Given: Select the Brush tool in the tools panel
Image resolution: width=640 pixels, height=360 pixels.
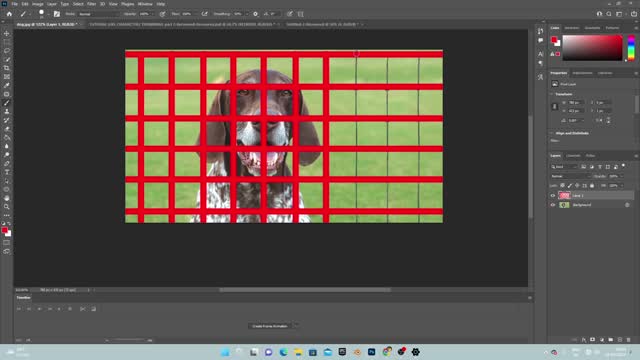Looking at the screenshot, I should [x=7, y=102].
